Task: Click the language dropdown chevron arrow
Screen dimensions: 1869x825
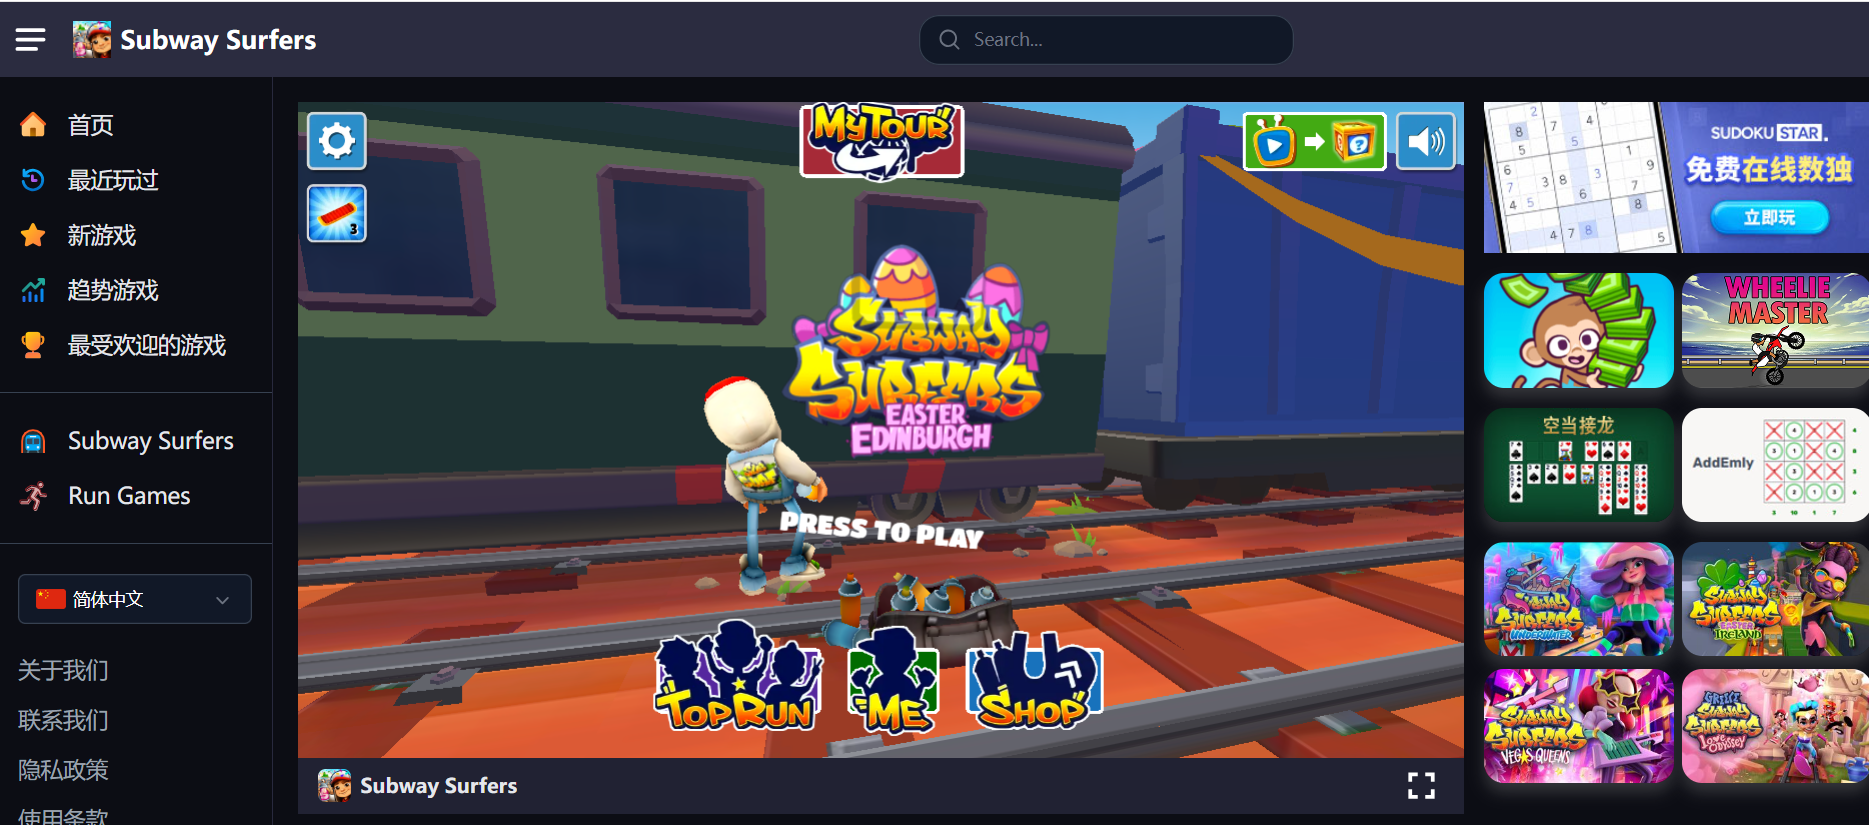Action: [222, 600]
